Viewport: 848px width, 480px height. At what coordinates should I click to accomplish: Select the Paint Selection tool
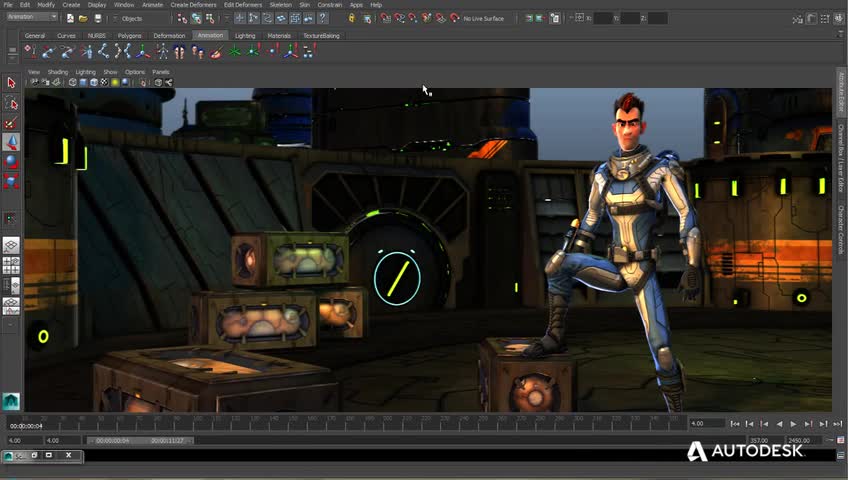coord(11,122)
